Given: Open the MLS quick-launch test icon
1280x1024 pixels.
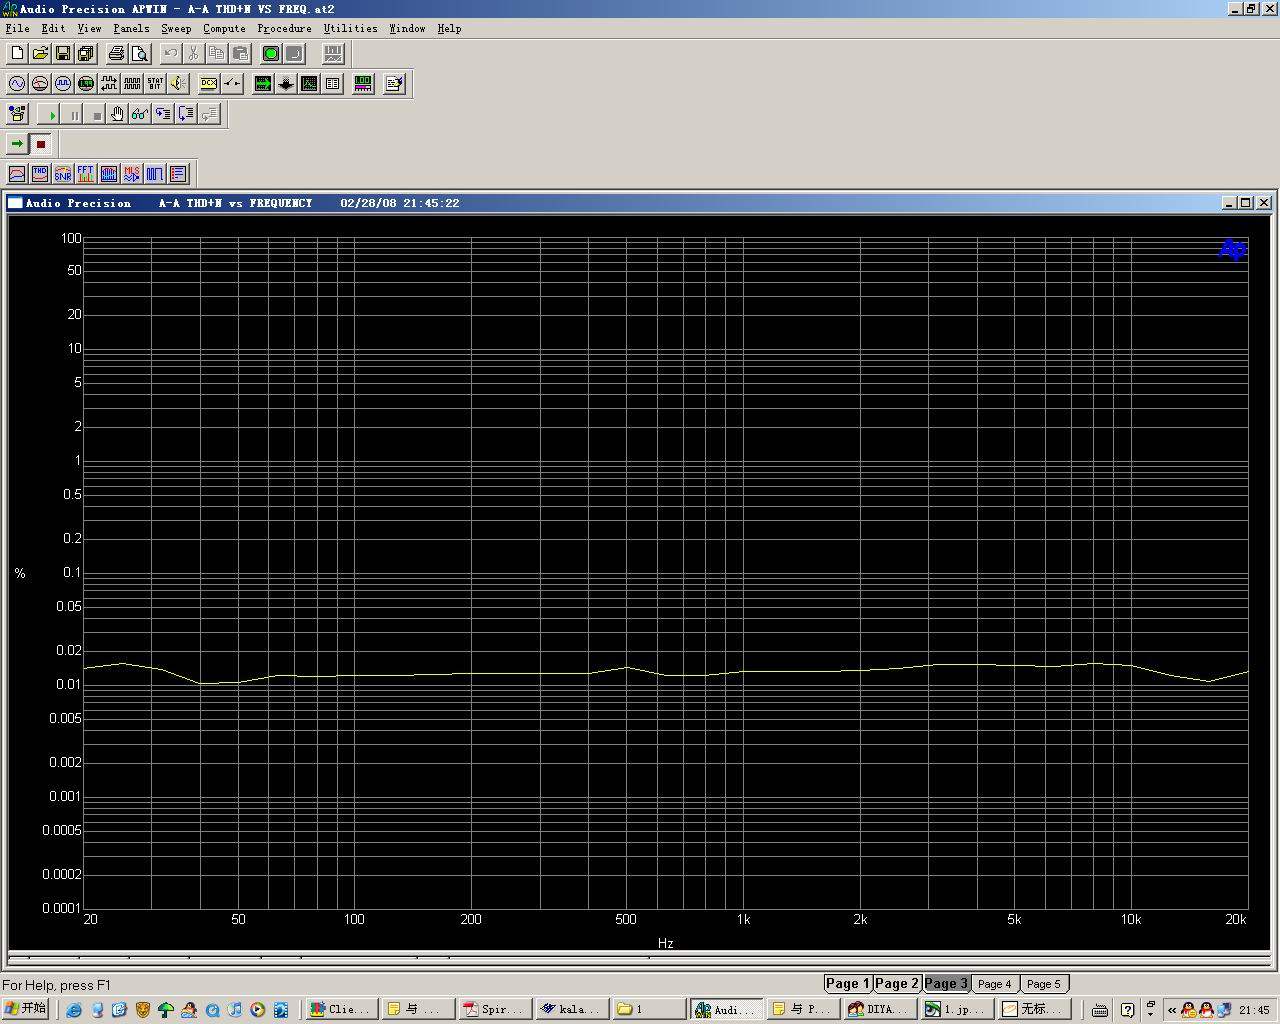Looking at the screenshot, I should 131,174.
